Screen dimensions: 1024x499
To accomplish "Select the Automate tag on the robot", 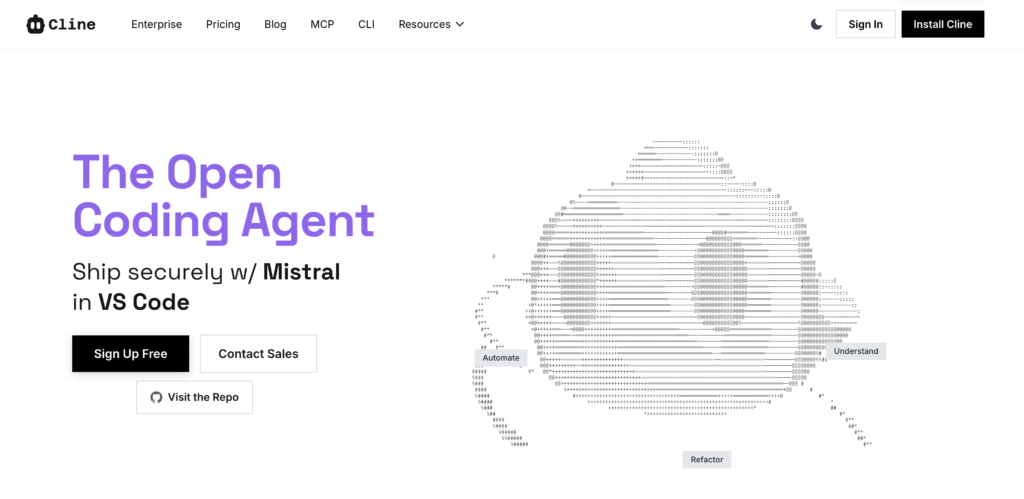I will 501,357.
